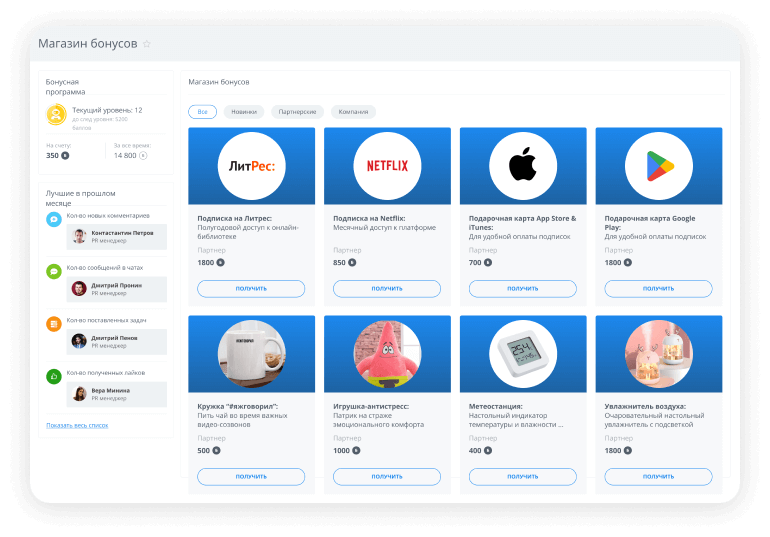
Task: Click the Apple logo image
Action: [x=523, y=166]
